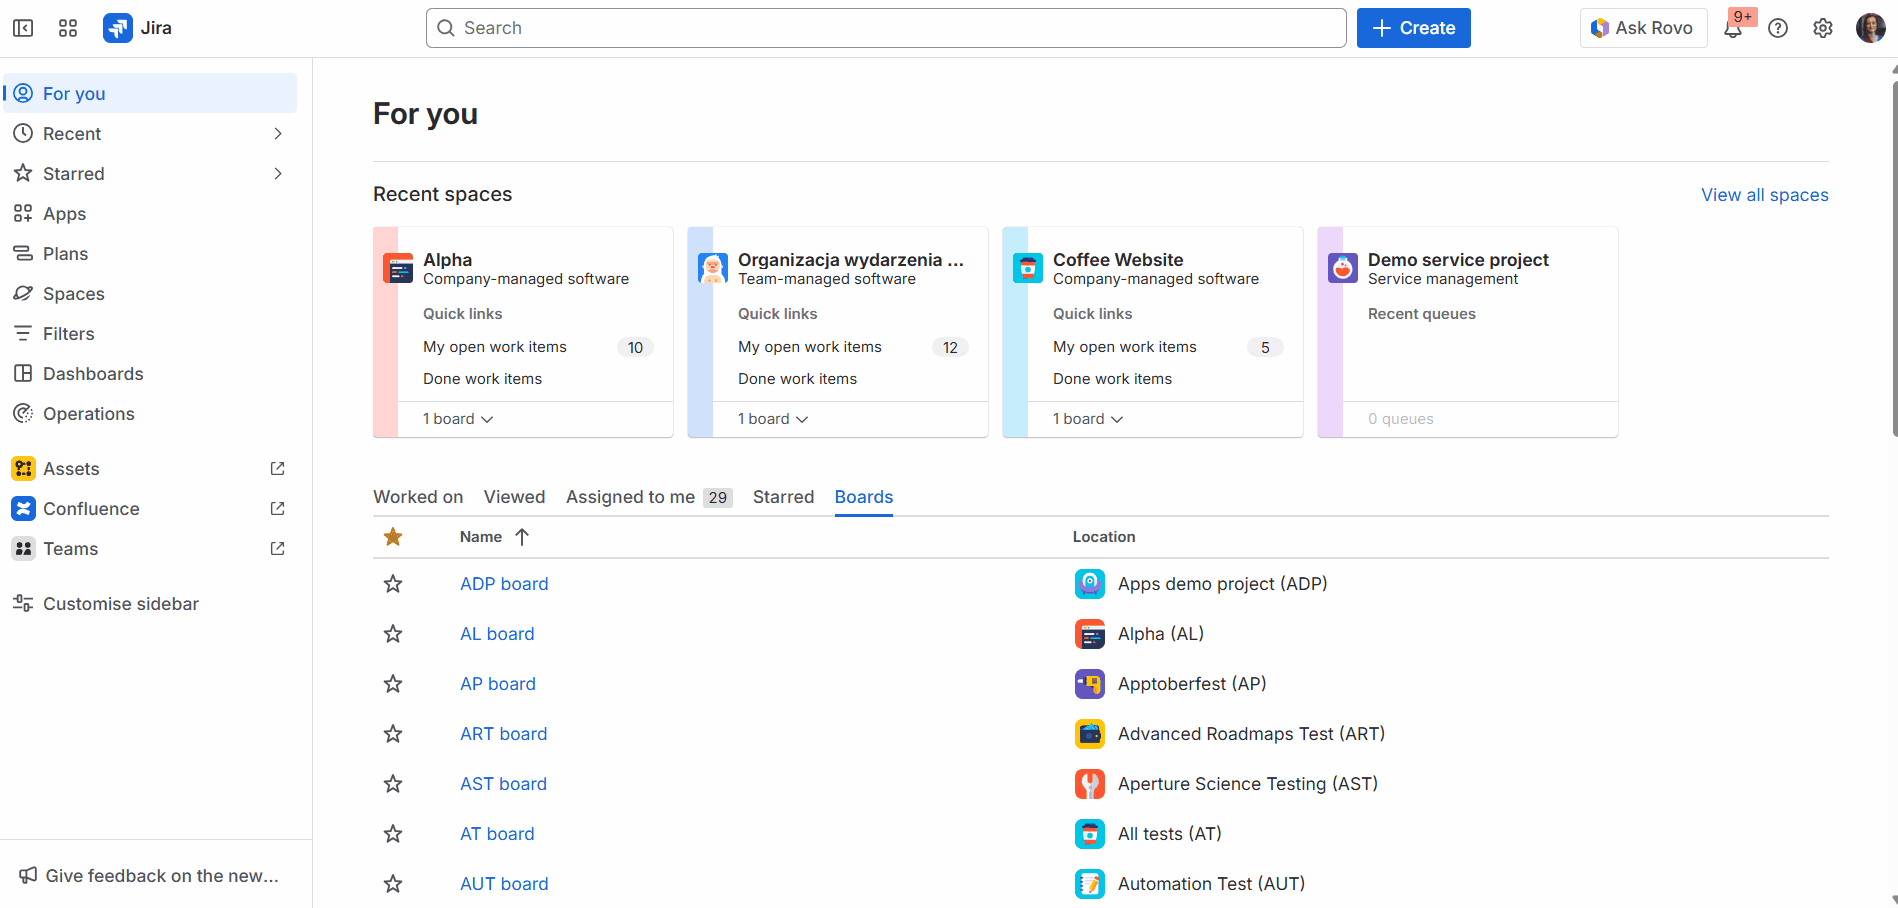Open Filters in the sidebar

point(150,333)
